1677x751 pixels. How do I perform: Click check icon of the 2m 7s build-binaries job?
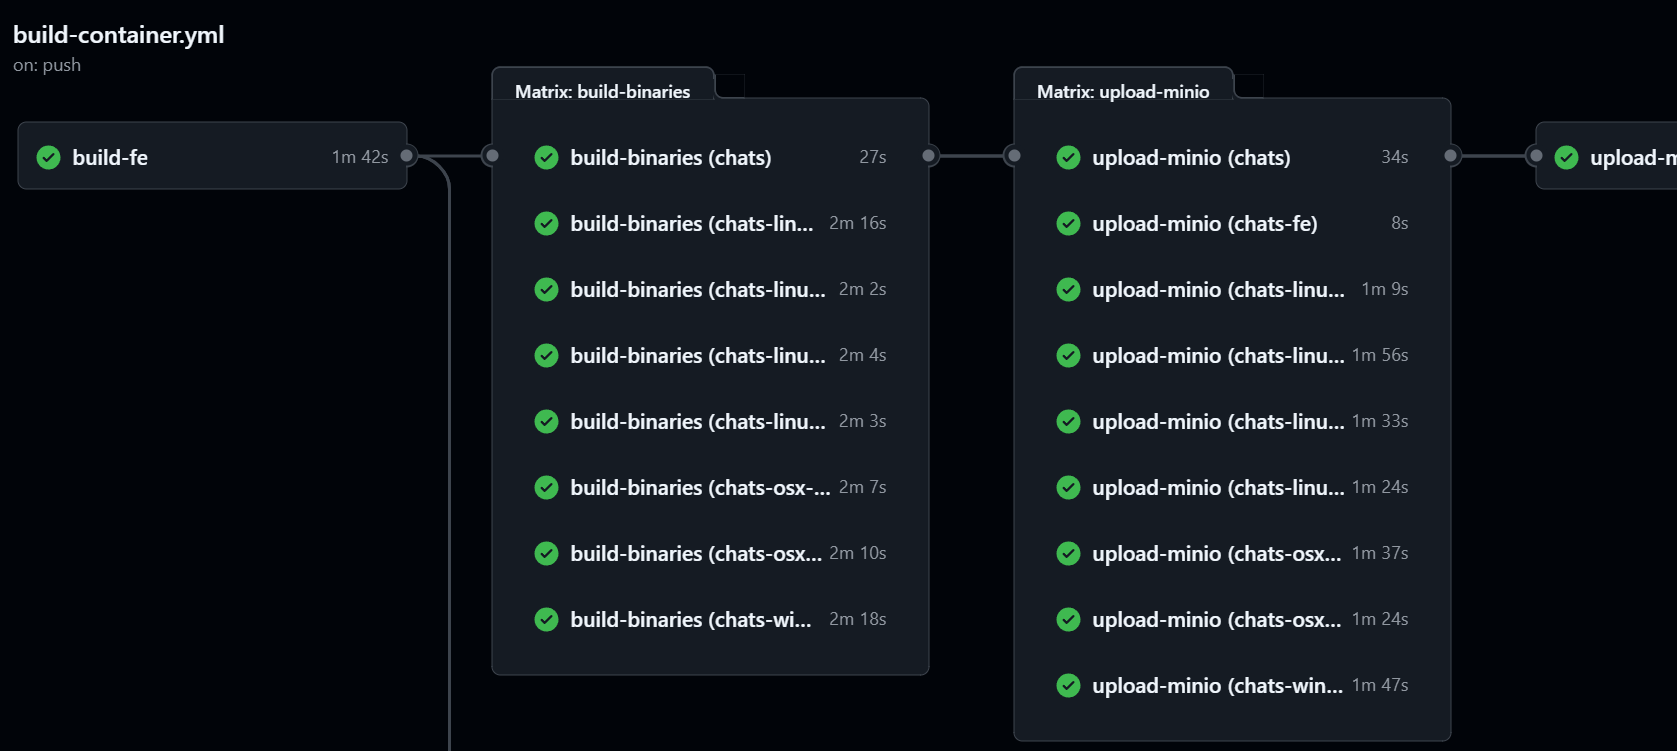coord(546,487)
